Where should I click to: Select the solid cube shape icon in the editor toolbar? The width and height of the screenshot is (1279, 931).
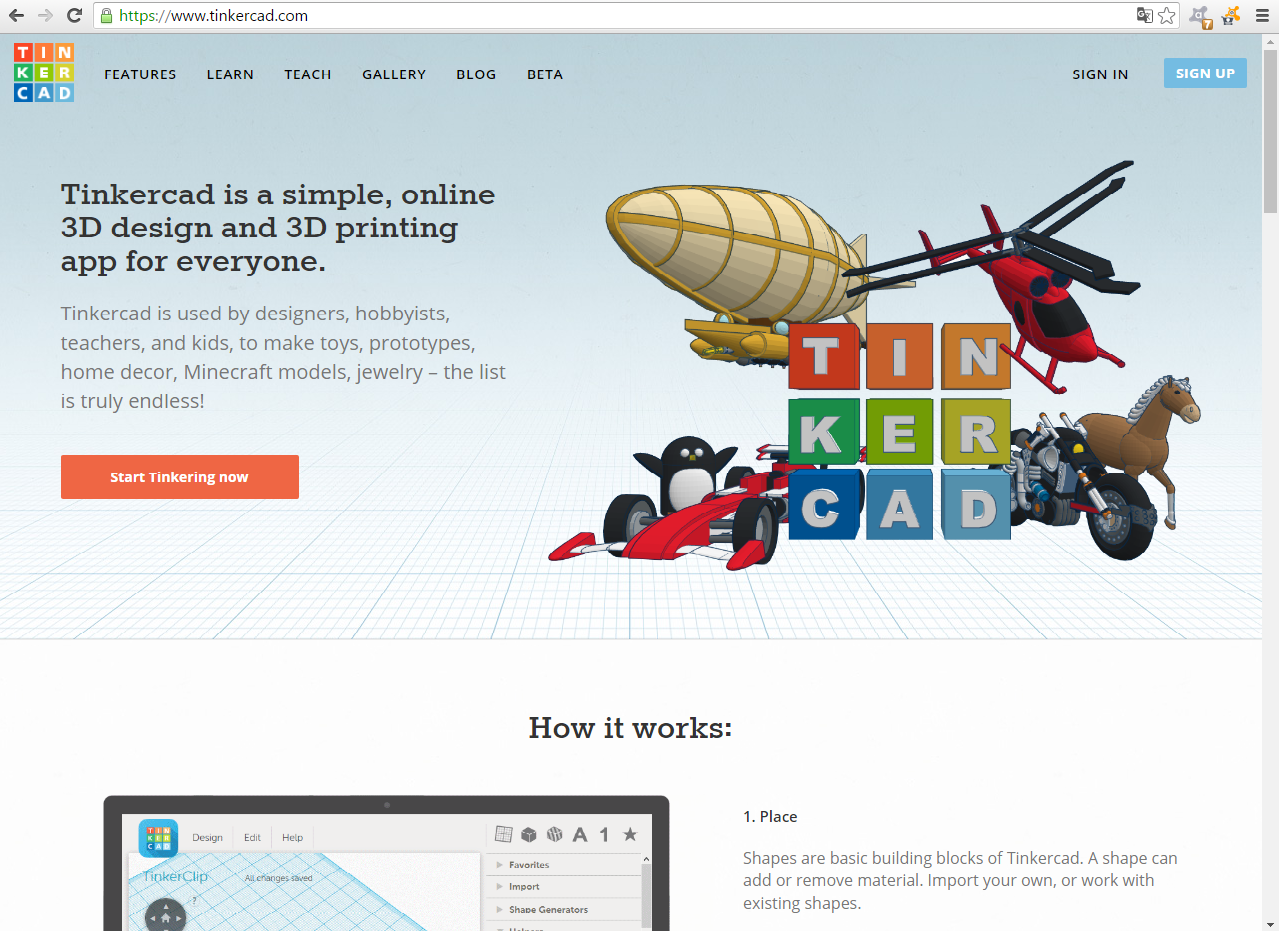pos(529,834)
